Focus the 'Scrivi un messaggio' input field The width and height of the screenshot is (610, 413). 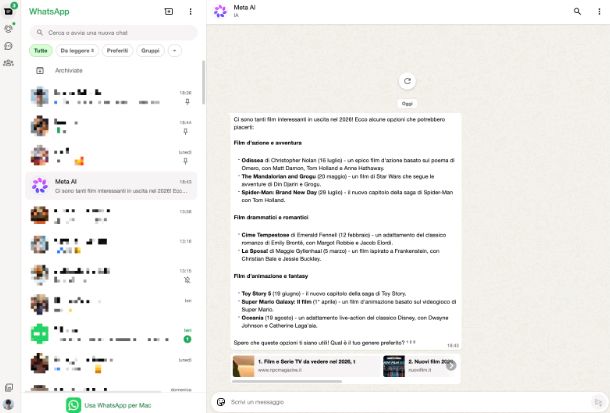tap(408, 402)
